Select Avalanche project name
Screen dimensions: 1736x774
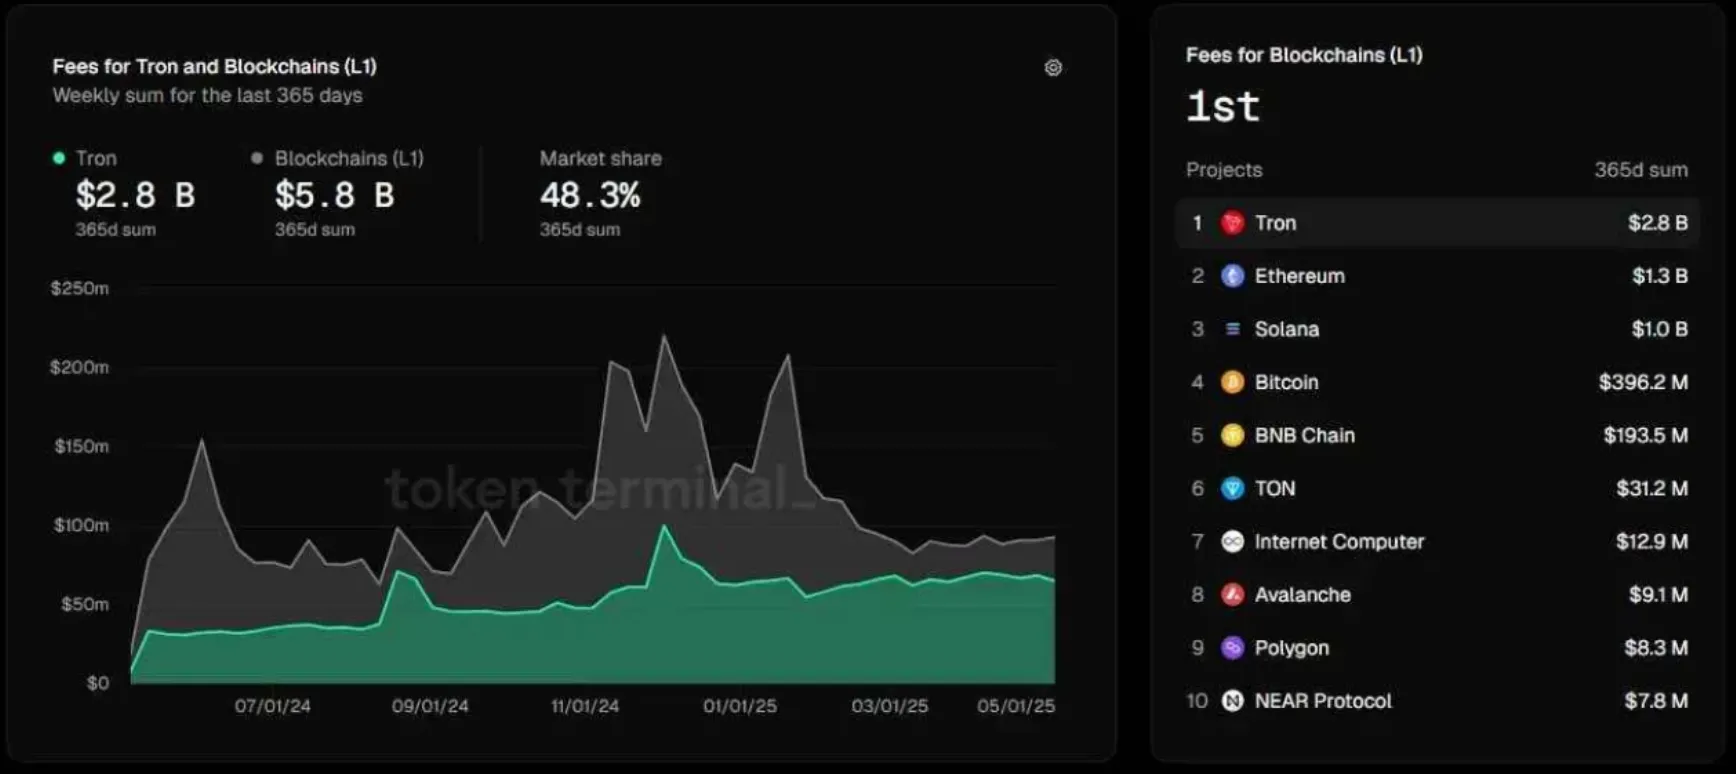1302,595
